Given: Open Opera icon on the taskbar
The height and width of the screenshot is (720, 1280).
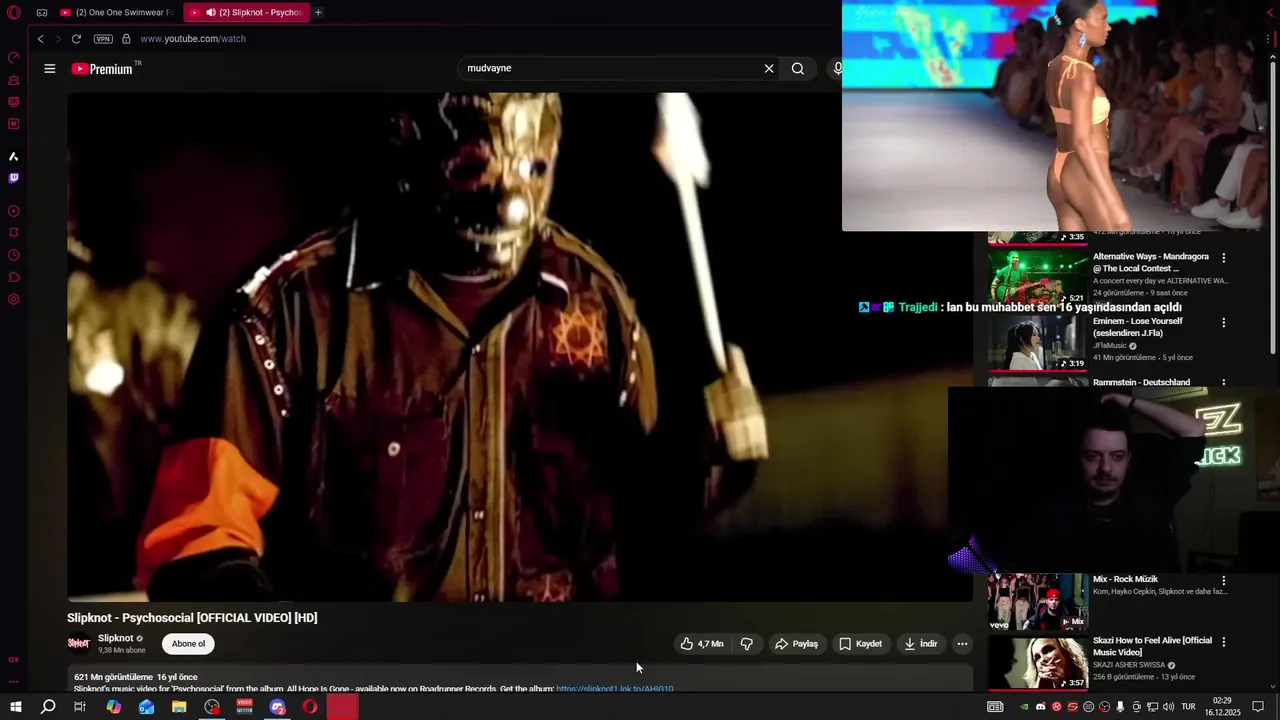Looking at the screenshot, I should [310, 707].
